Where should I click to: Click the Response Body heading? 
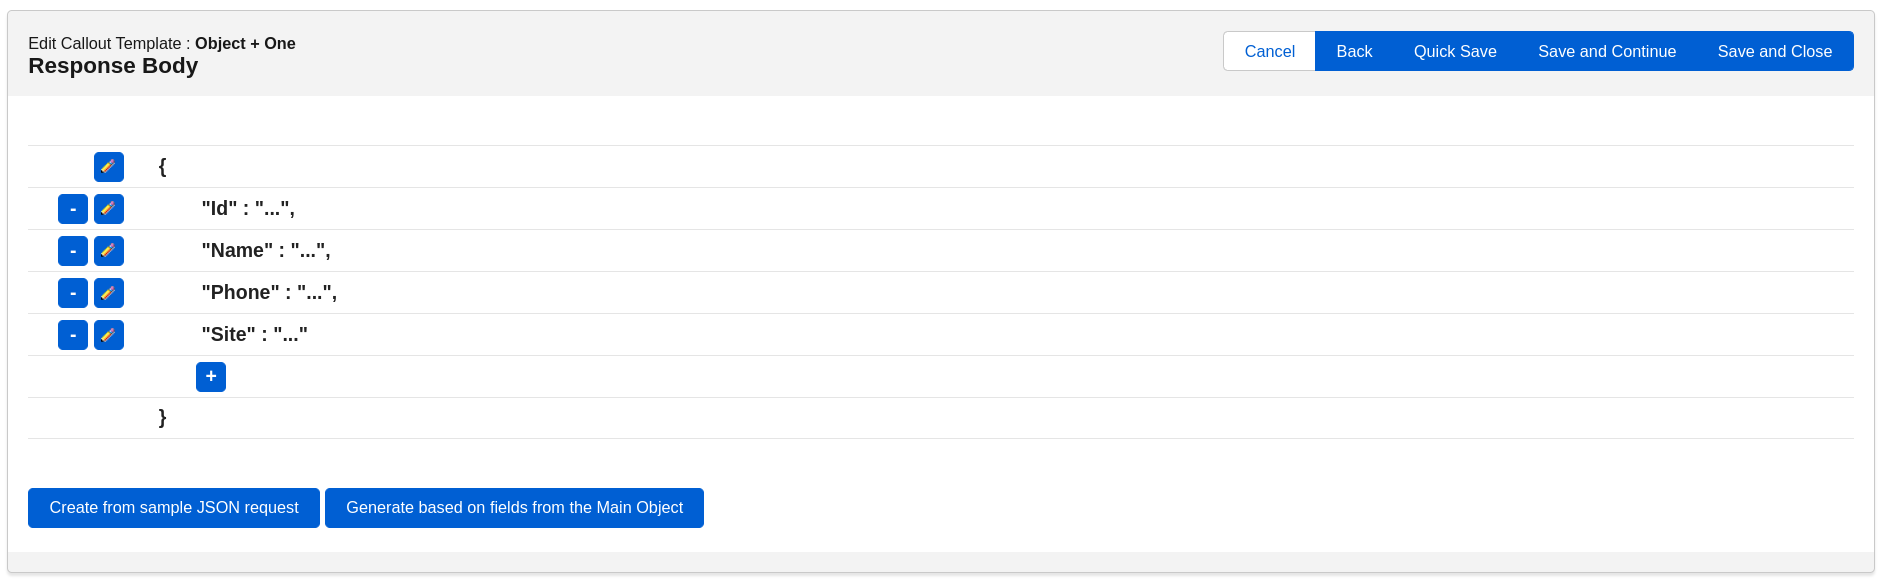click(113, 66)
